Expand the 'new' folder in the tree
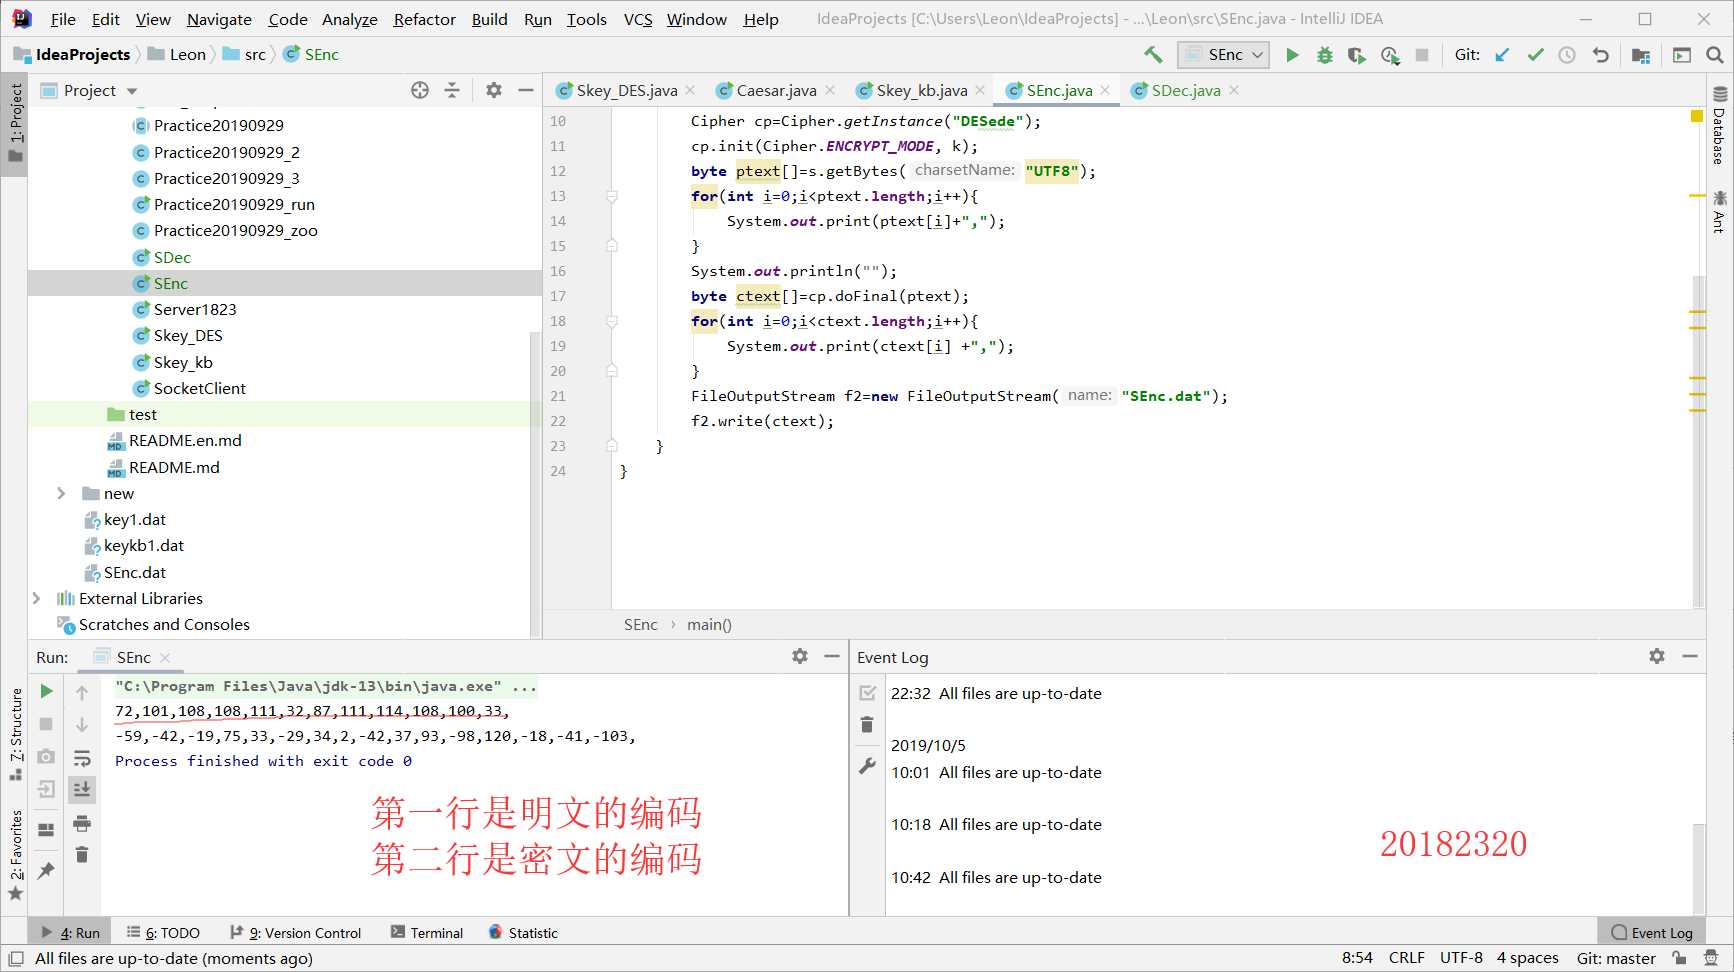Image resolution: width=1734 pixels, height=972 pixels. coord(61,493)
